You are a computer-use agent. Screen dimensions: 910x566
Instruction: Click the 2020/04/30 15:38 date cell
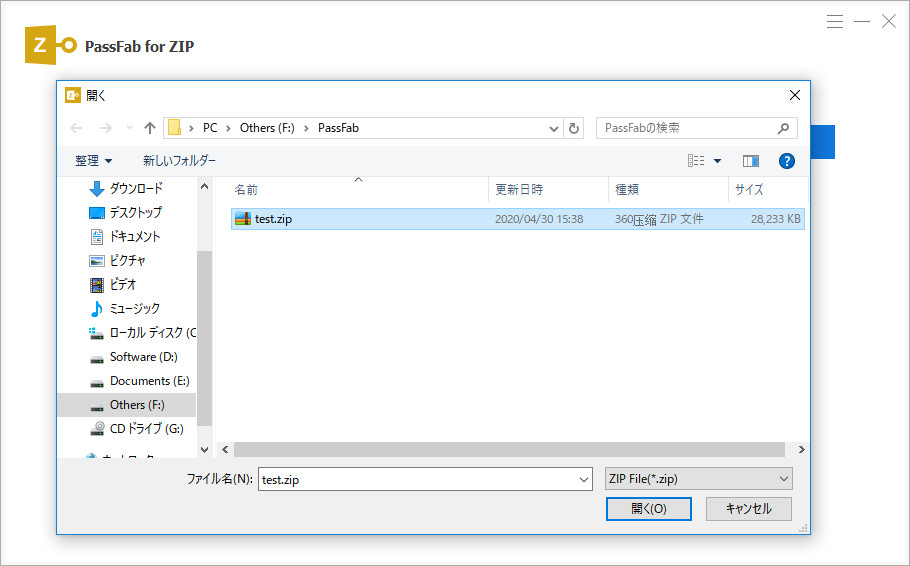point(539,219)
